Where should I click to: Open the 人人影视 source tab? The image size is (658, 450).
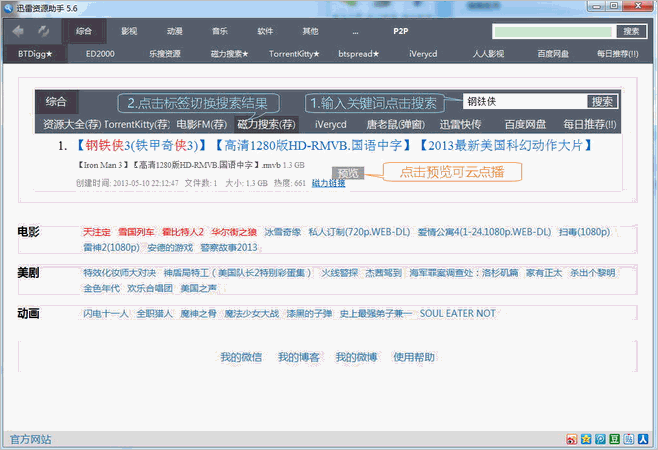point(488,54)
